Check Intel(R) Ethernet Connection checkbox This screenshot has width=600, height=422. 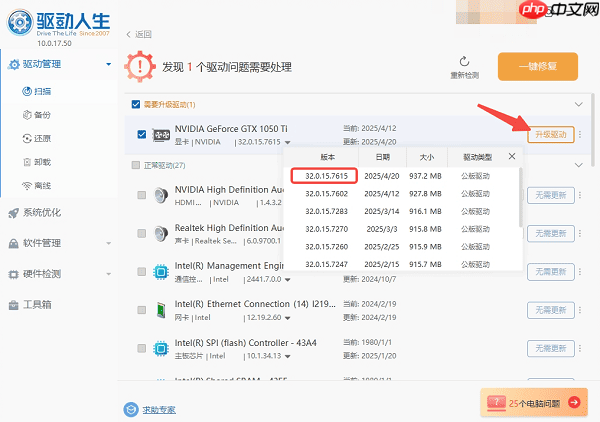pyautogui.click(x=142, y=310)
